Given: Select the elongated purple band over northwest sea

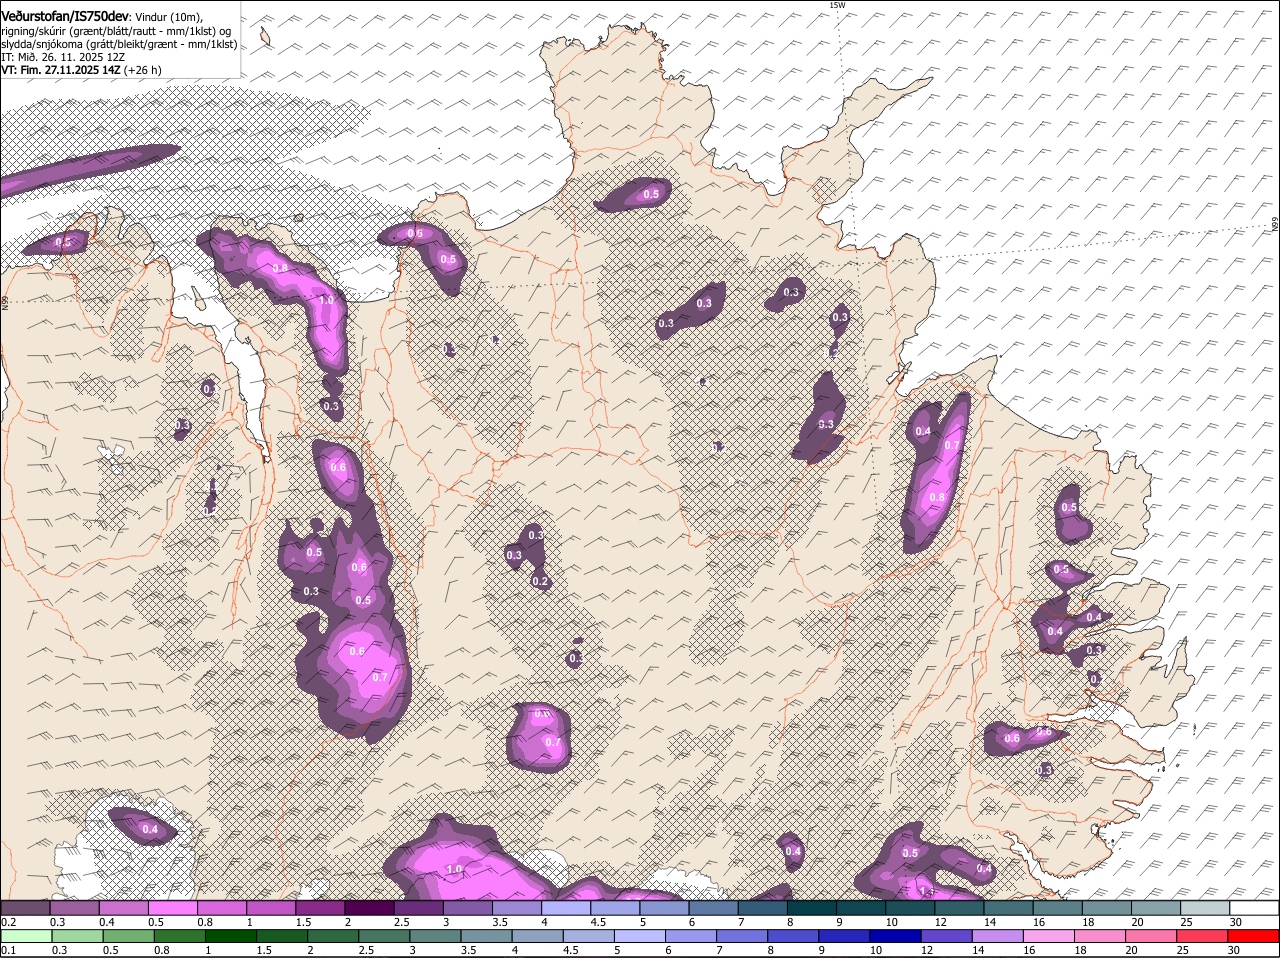Looking at the screenshot, I should 90,167.
